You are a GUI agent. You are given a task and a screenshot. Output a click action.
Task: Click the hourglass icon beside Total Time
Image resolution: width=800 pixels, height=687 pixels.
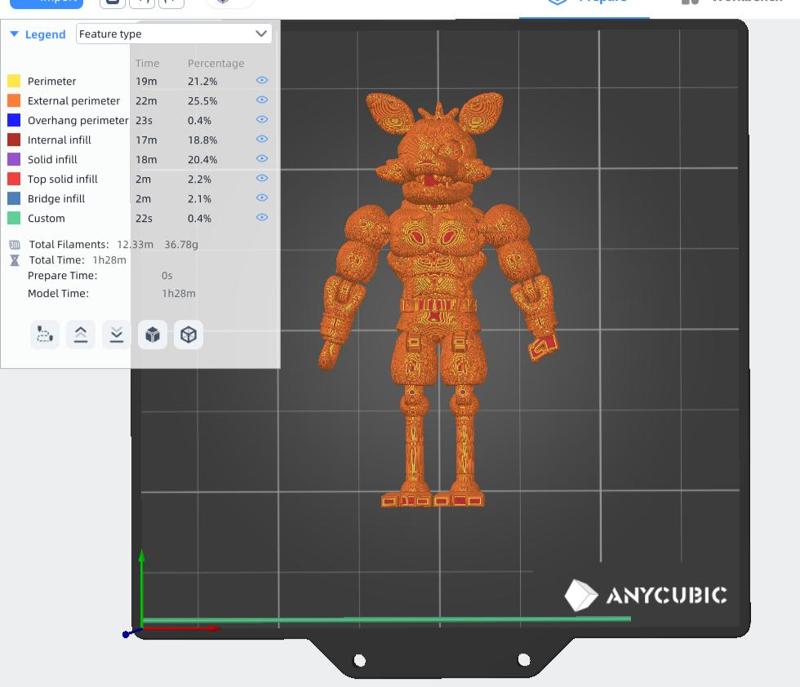(x=14, y=260)
